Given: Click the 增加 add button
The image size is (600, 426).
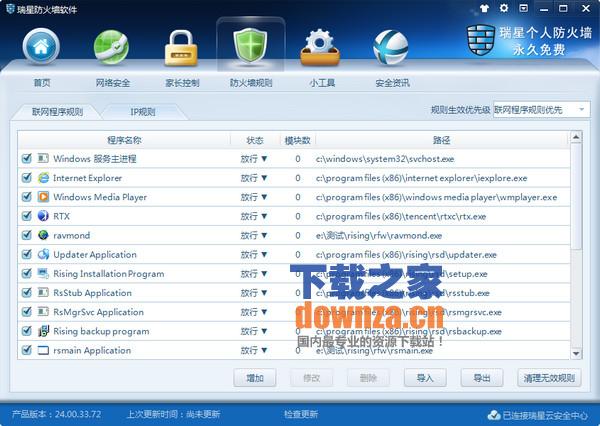Looking at the screenshot, I should click(254, 378).
